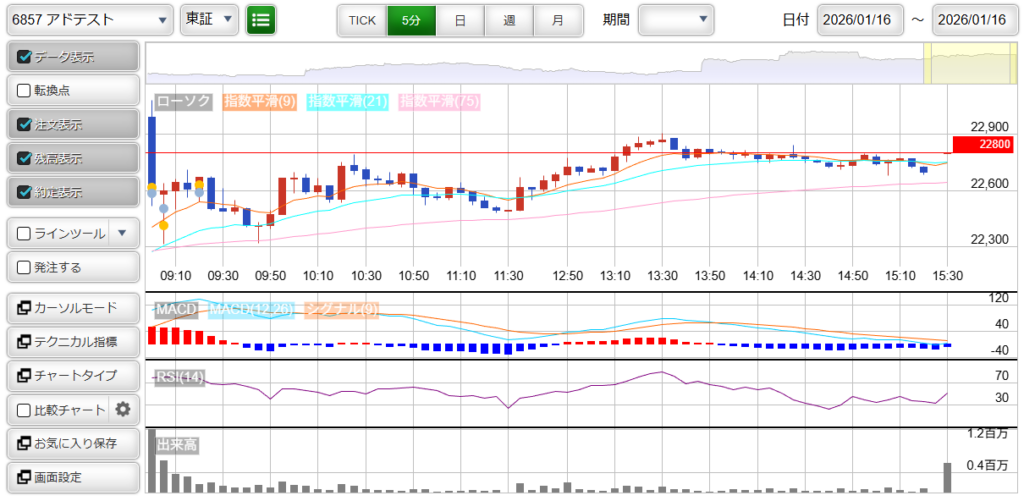Uncheck the データ表示 checkbox
This screenshot has height=501, width=1024.
(x=25, y=57)
